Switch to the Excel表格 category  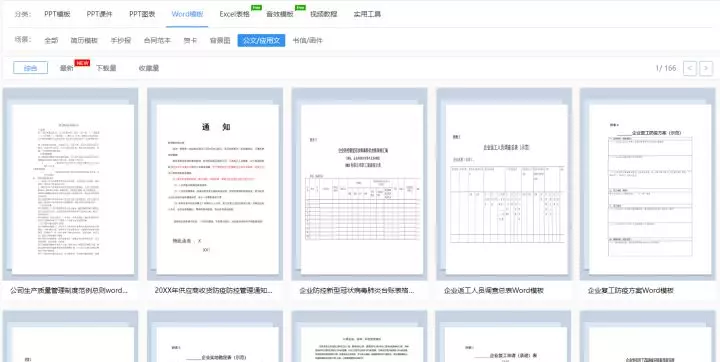click(234, 14)
